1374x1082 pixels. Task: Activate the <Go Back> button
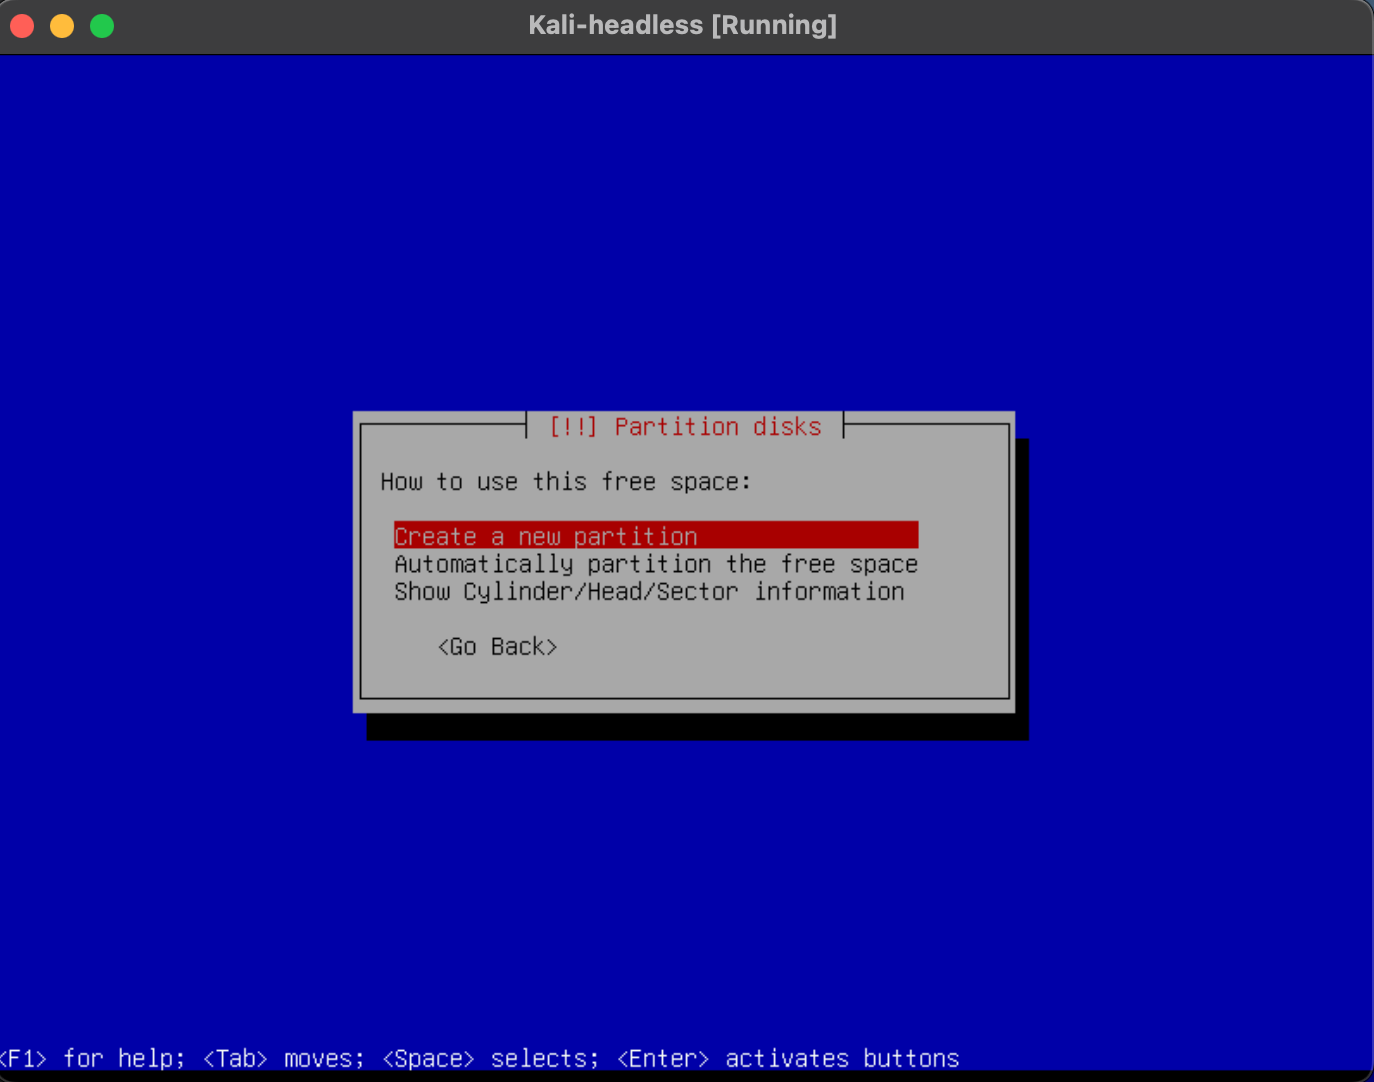click(x=497, y=647)
